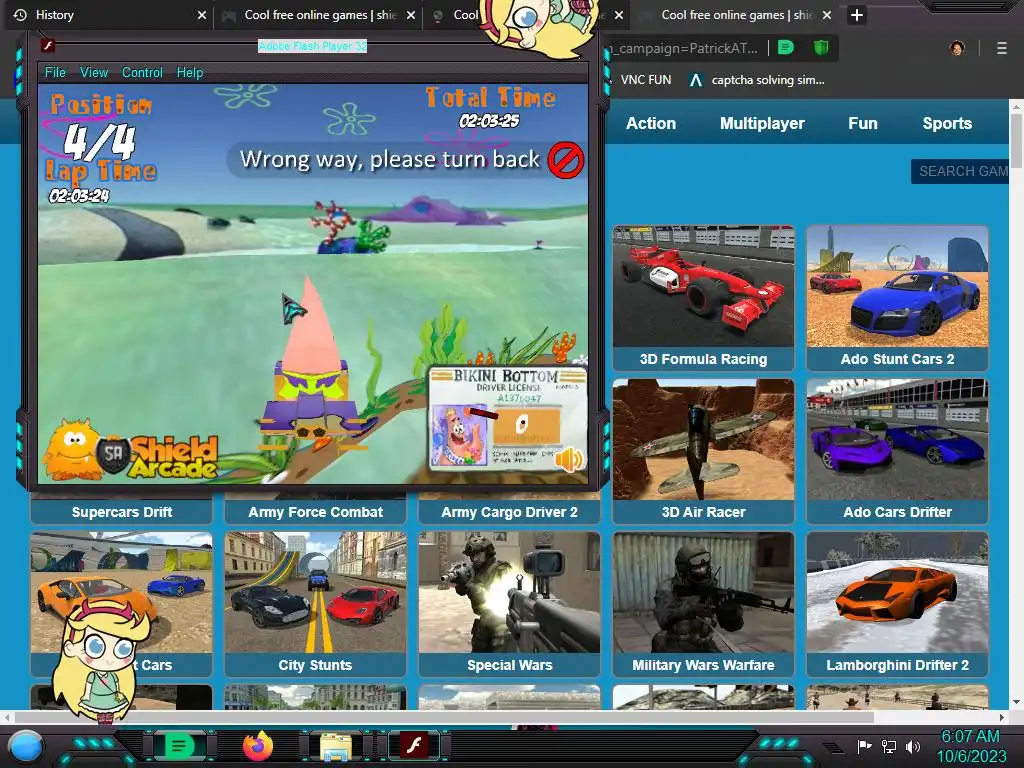
Task: Click the page horizontal scrollbar
Action: (444, 717)
